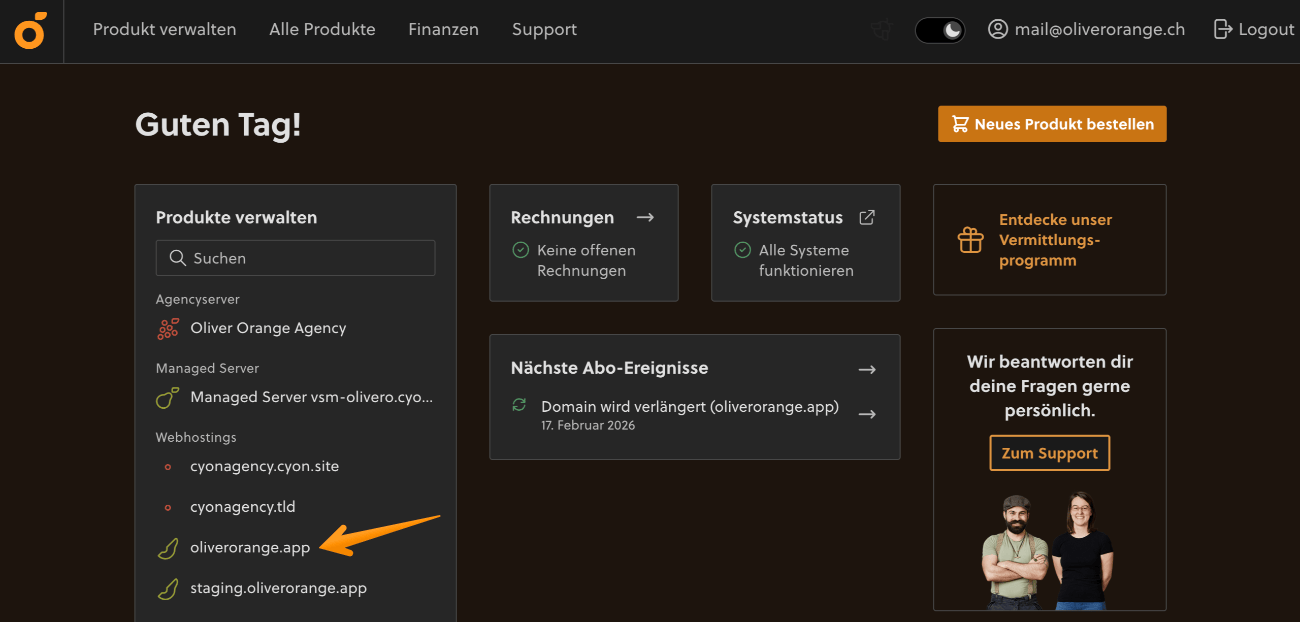Open the oliverorange.app renewal entry arrow
The image size is (1300, 622).
868,414
